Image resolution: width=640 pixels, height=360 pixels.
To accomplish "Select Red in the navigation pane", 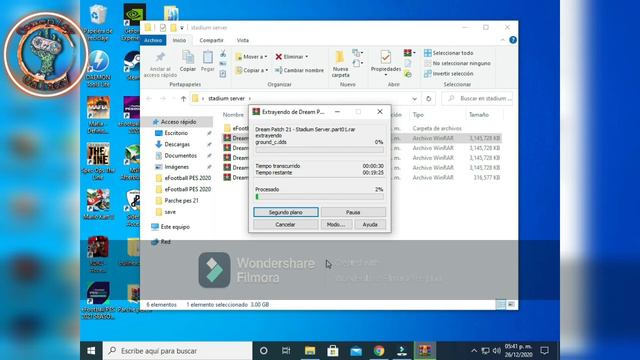I will point(165,242).
